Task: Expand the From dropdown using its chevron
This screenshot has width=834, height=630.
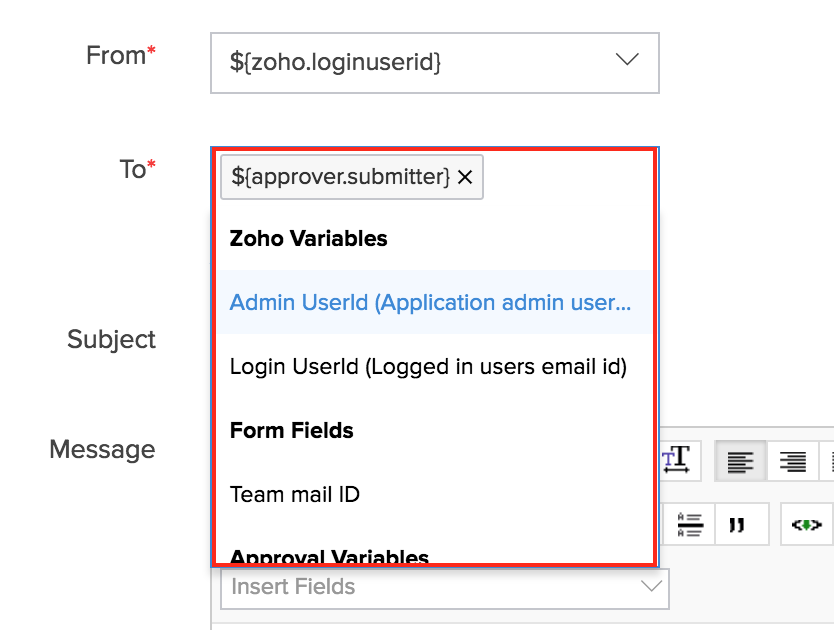Action: click(x=627, y=60)
